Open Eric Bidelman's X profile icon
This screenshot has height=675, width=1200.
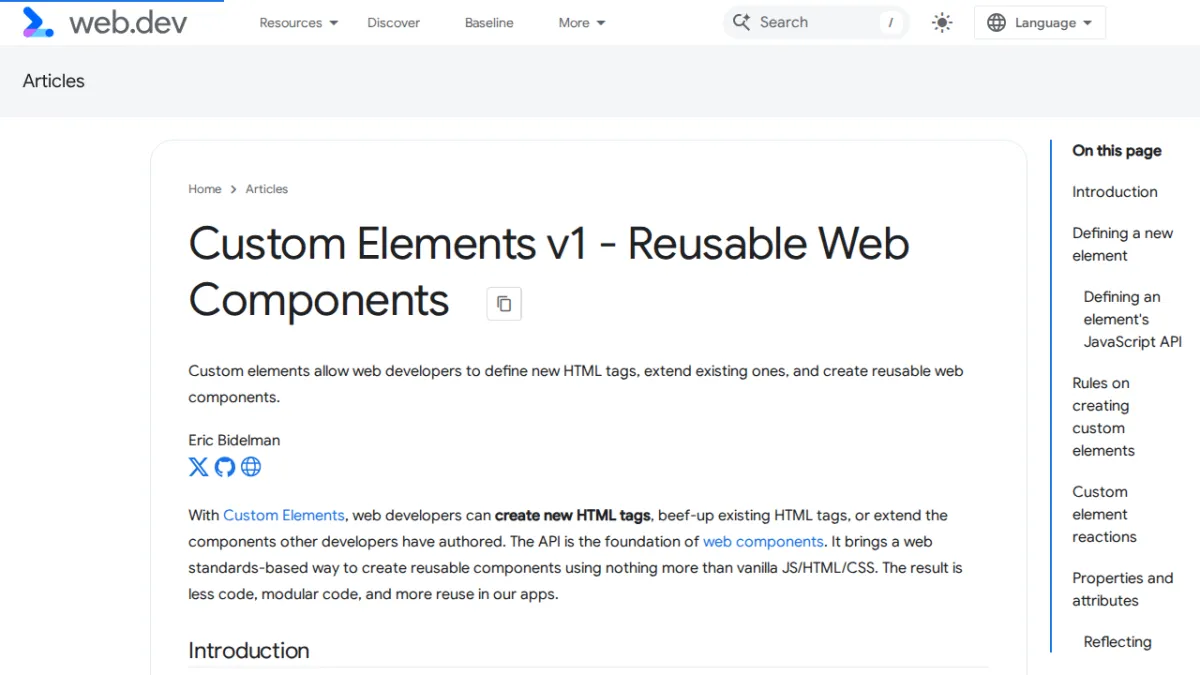click(x=198, y=466)
